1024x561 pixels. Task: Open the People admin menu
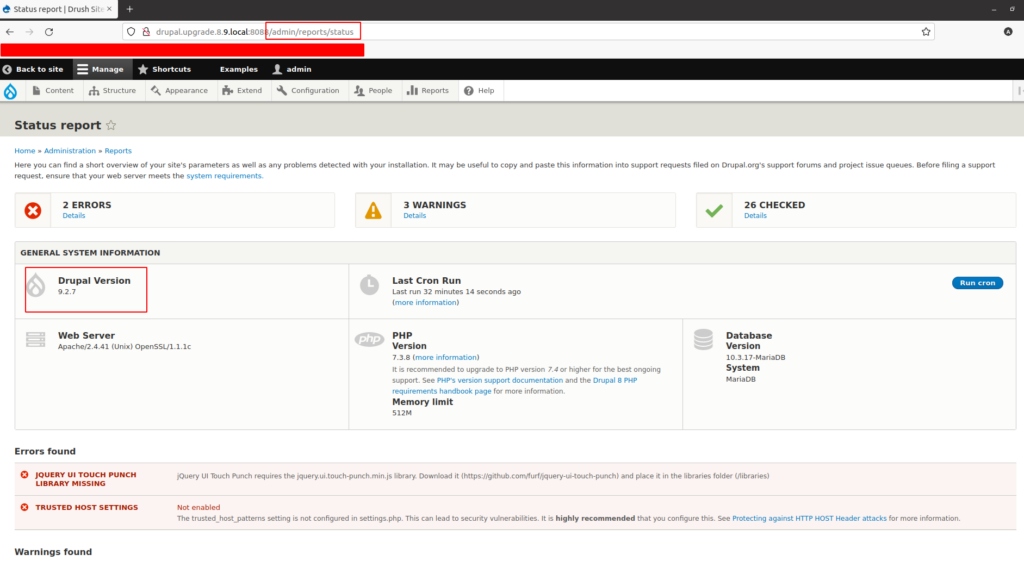[x=374, y=91]
